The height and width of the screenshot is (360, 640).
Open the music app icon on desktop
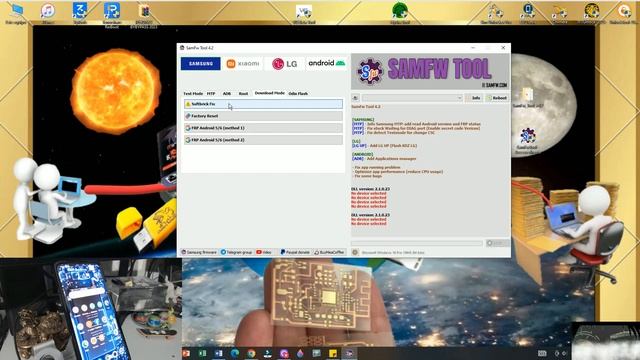[48, 12]
